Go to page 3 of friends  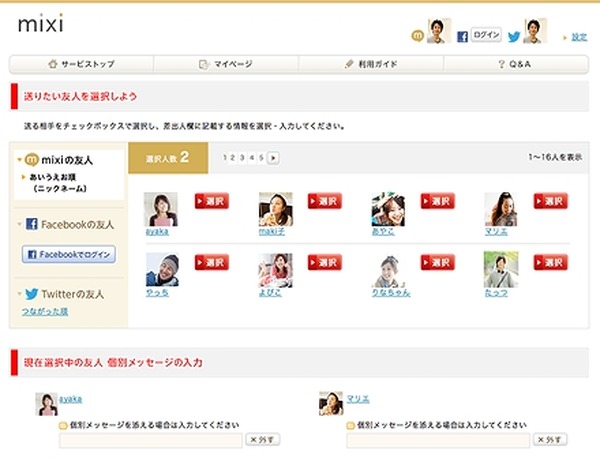(x=242, y=158)
